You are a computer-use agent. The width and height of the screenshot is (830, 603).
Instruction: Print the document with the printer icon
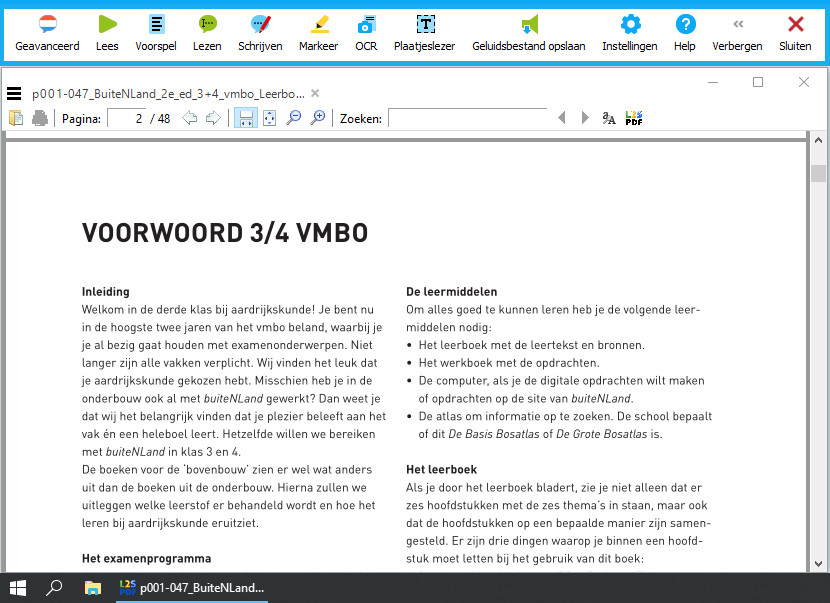40,118
